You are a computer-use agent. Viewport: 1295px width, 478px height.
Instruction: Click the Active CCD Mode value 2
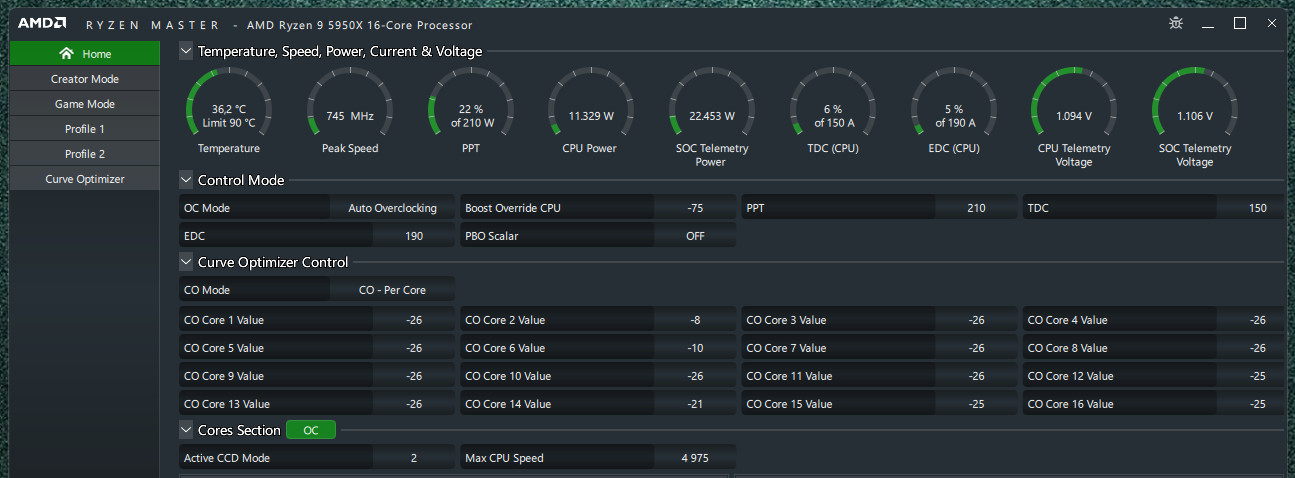(414, 458)
